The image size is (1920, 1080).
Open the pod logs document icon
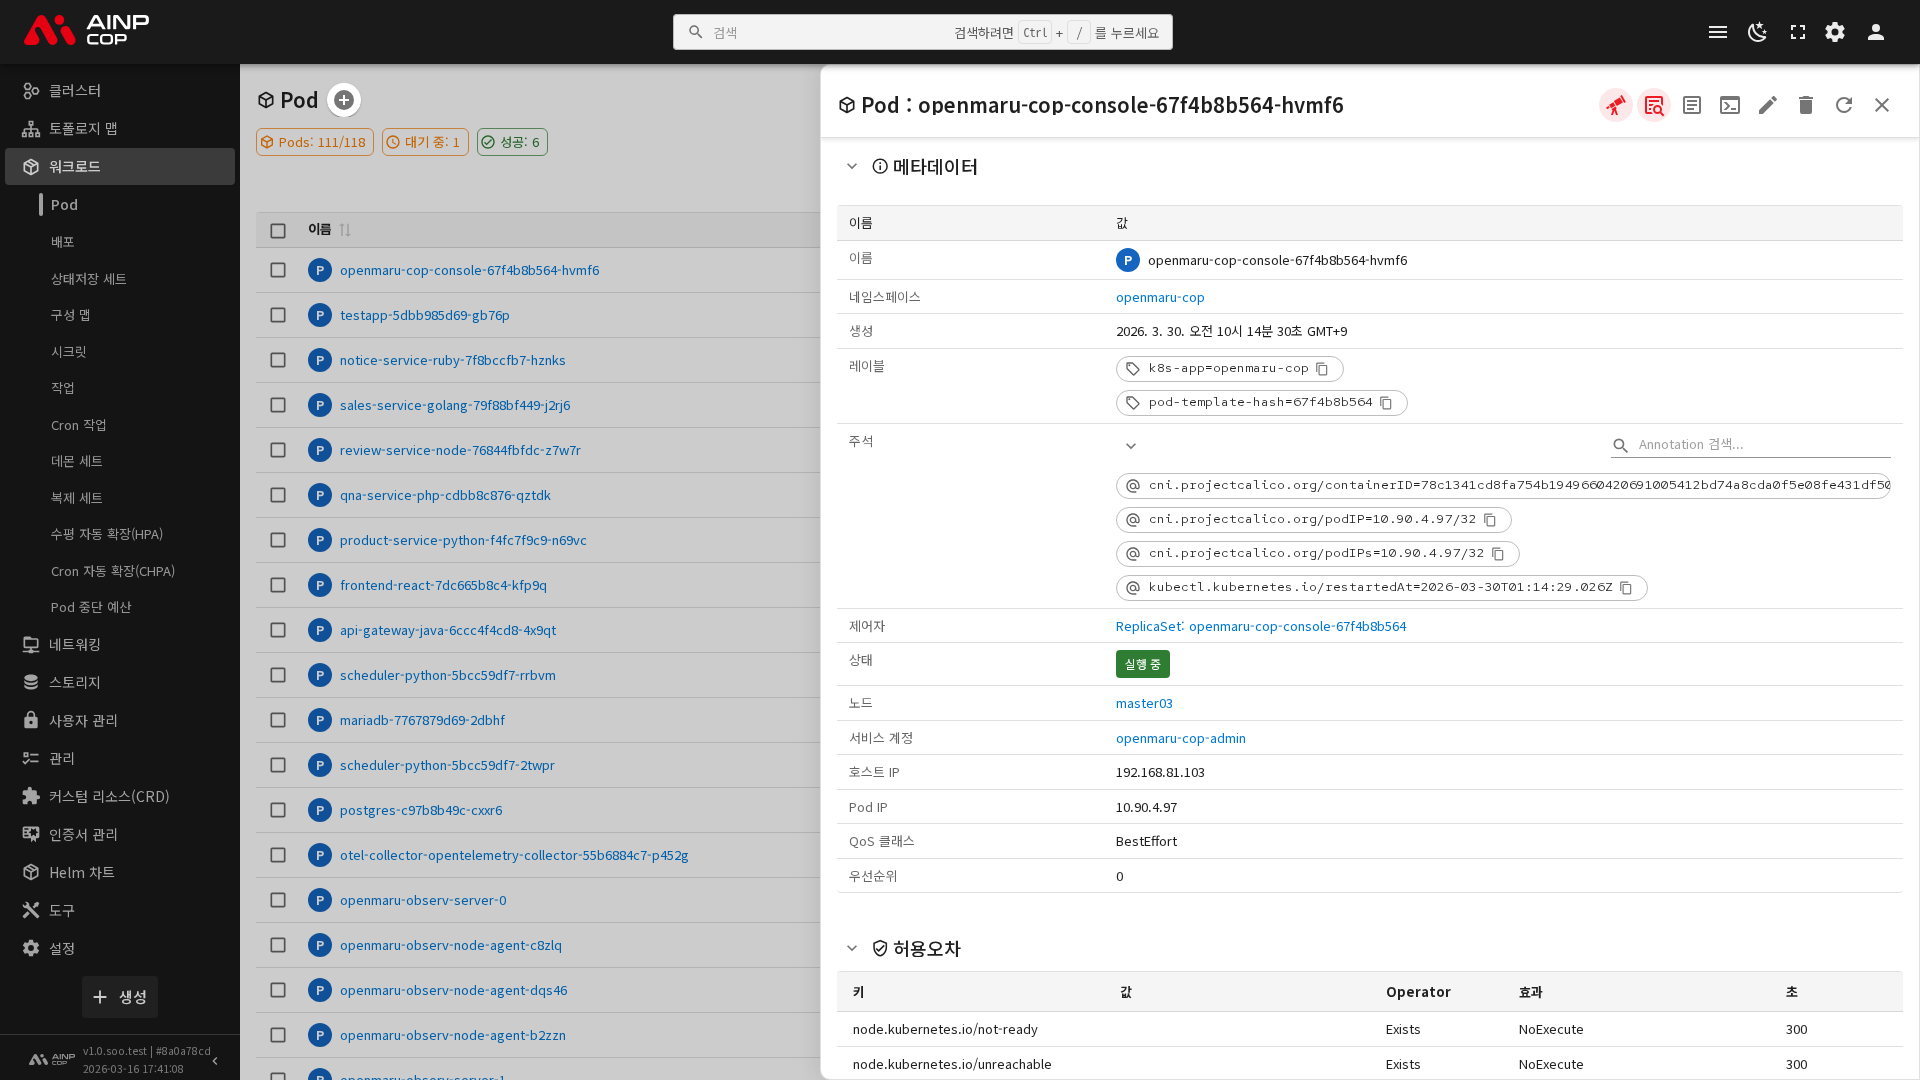tap(1692, 105)
